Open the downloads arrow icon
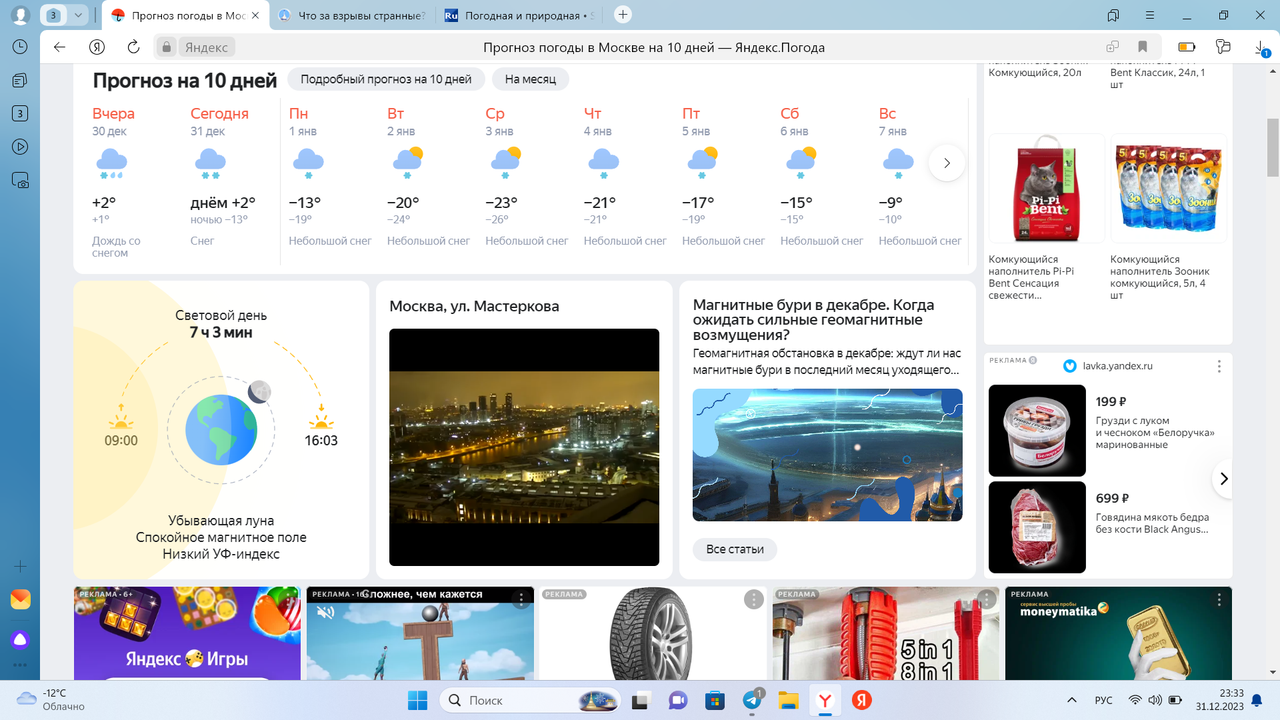The height and width of the screenshot is (720, 1280). pos(1260,47)
